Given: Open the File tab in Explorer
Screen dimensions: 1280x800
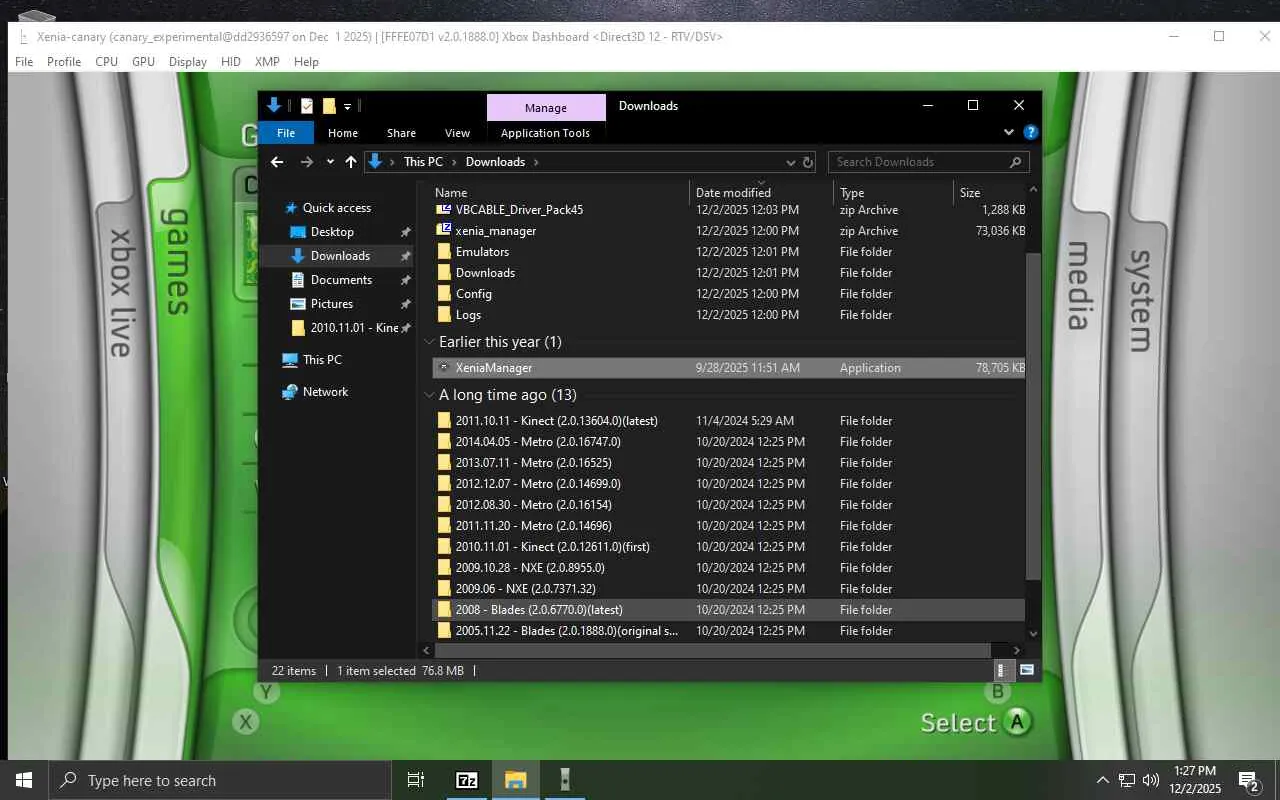Looking at the screenshot, I should (x=286, y=133).
